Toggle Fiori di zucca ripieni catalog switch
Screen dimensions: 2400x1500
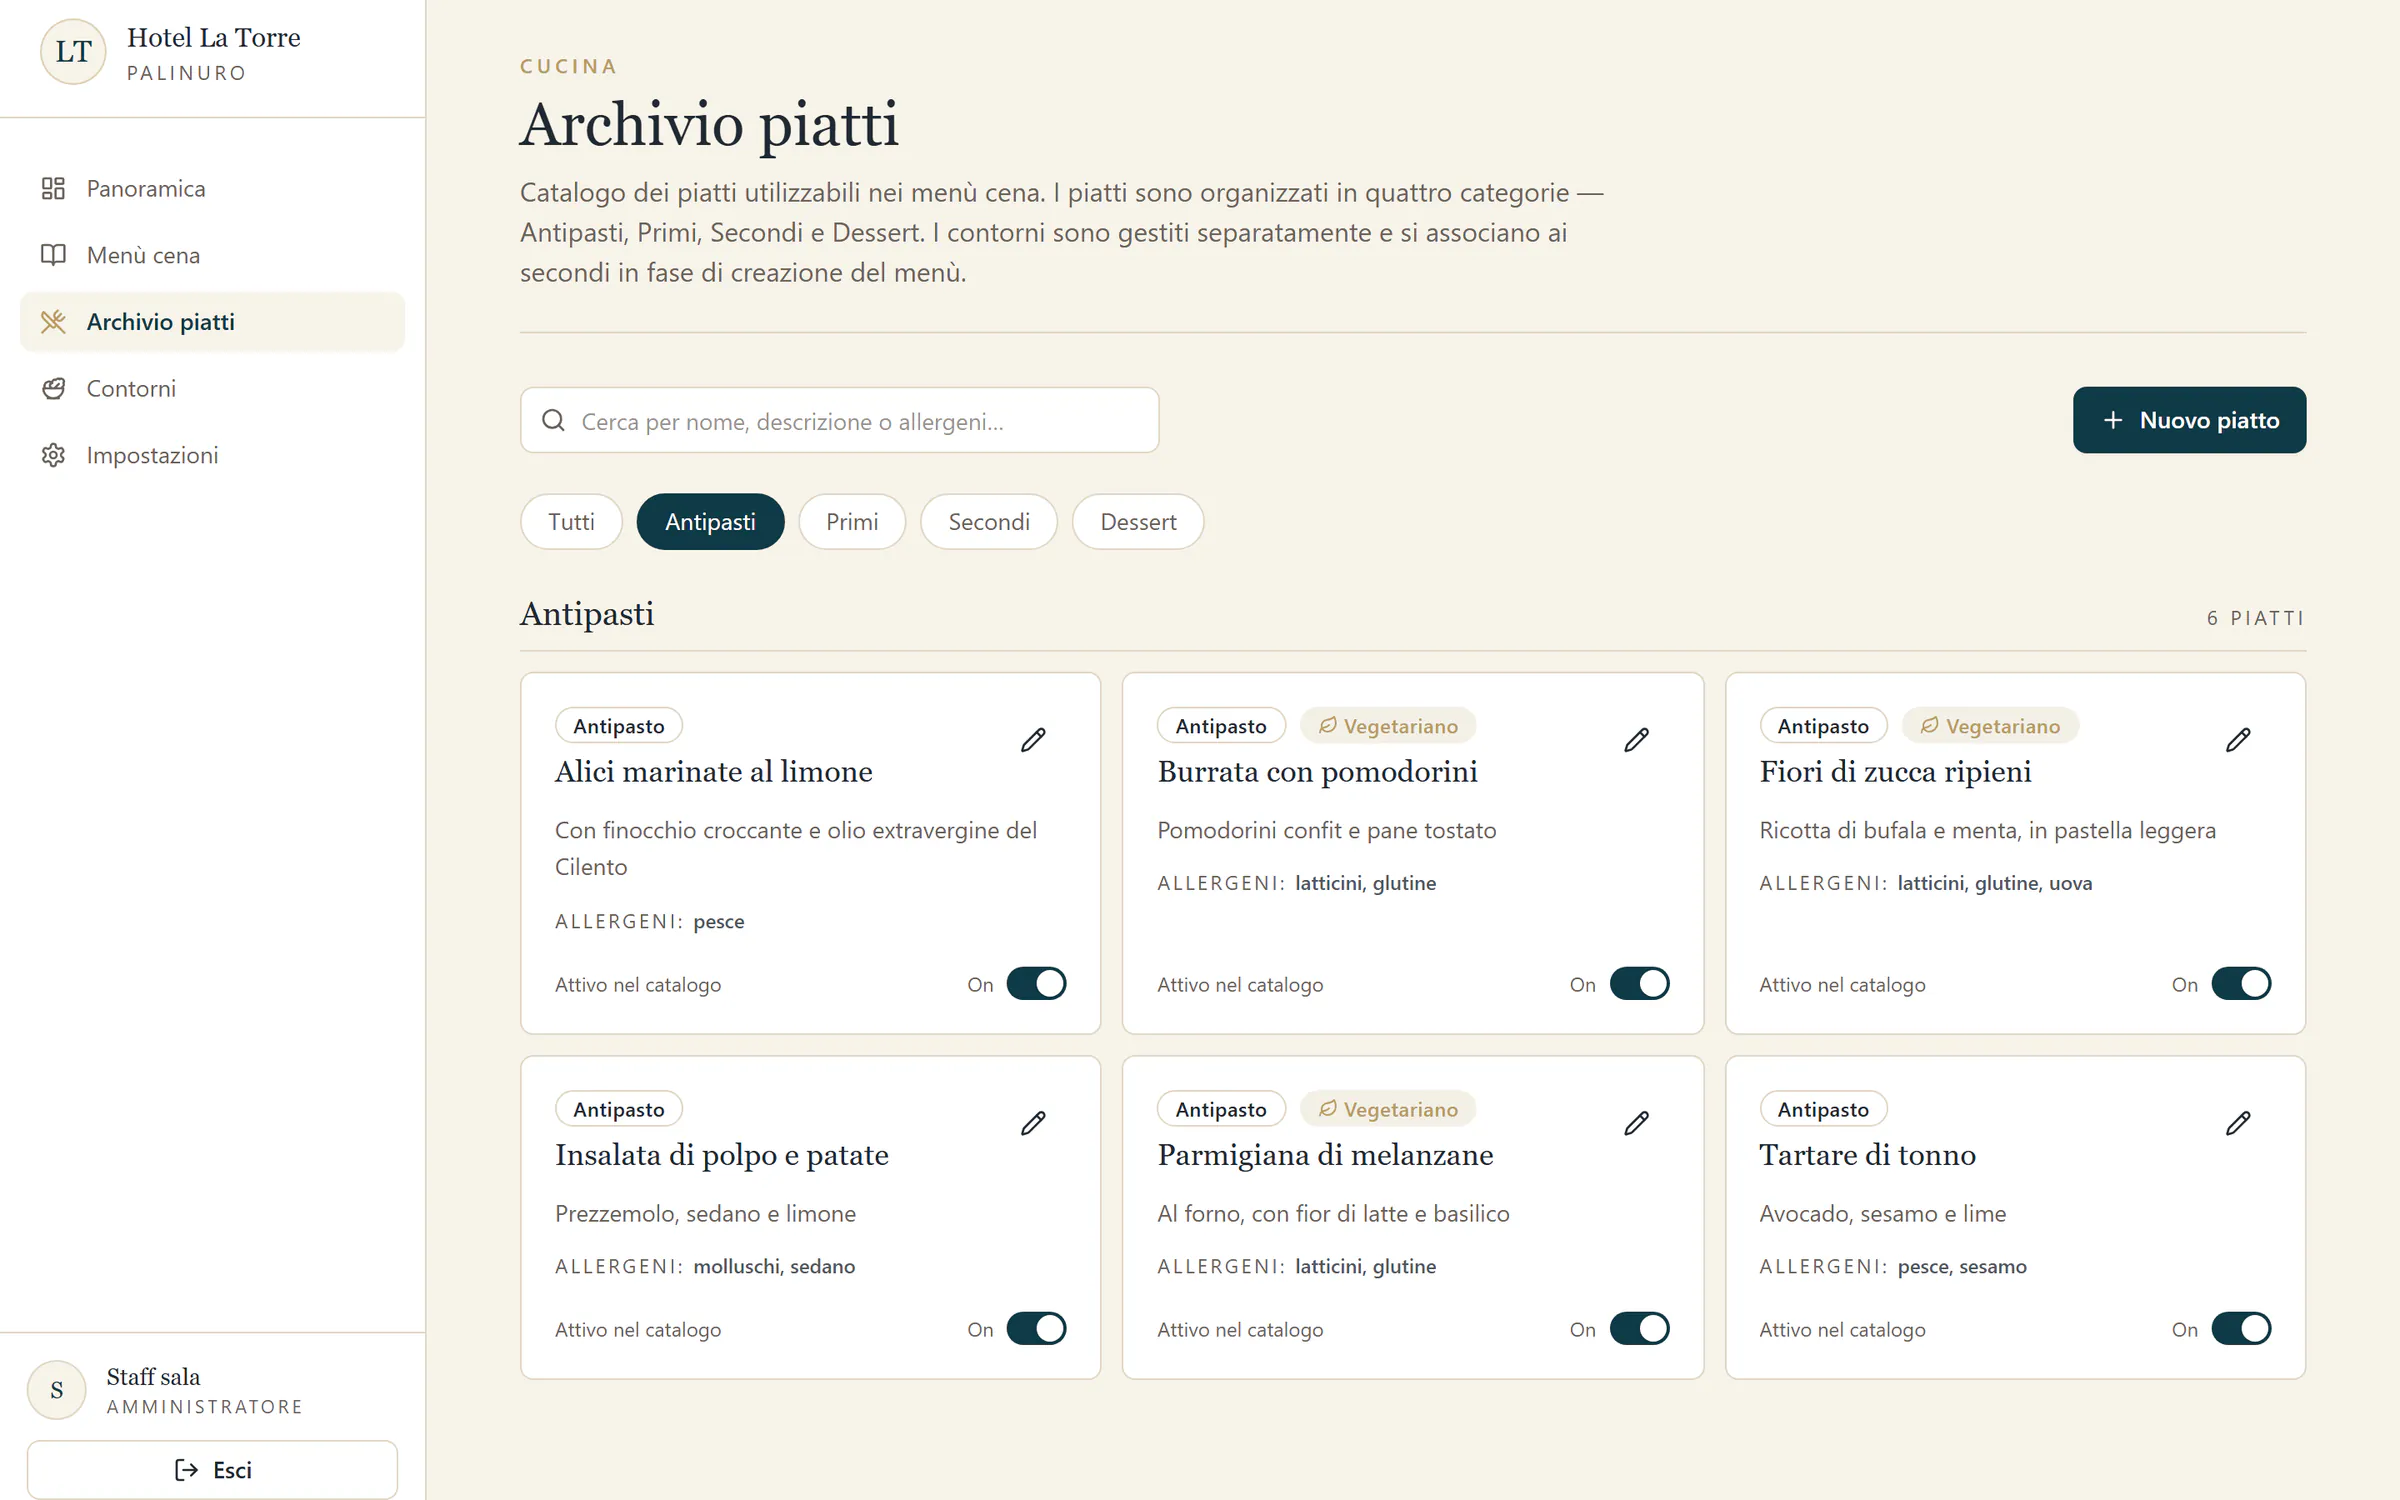(2241, 984)
